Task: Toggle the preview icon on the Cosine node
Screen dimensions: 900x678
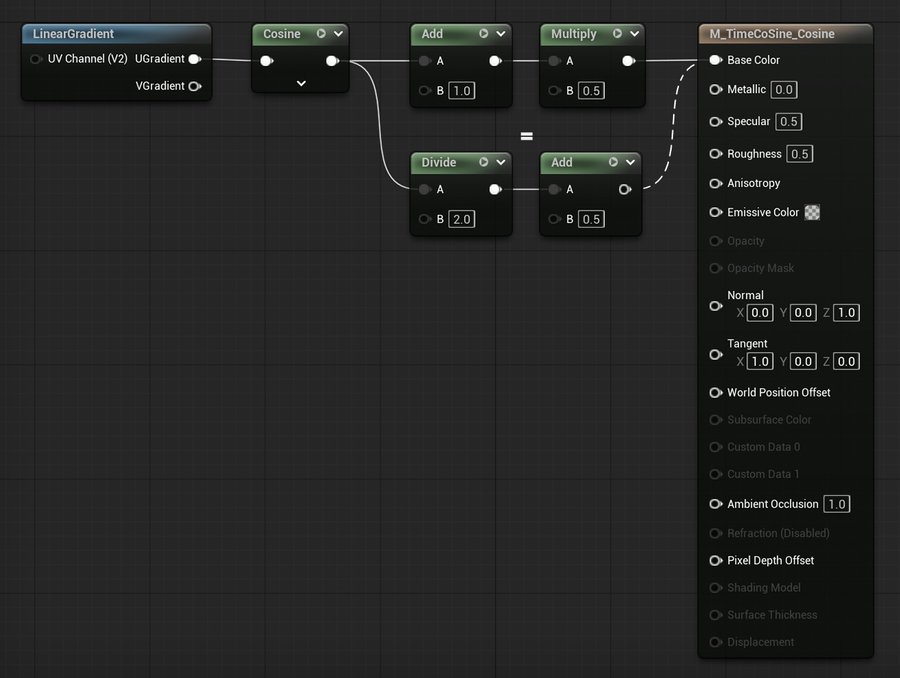Action: tap(321, 34)
